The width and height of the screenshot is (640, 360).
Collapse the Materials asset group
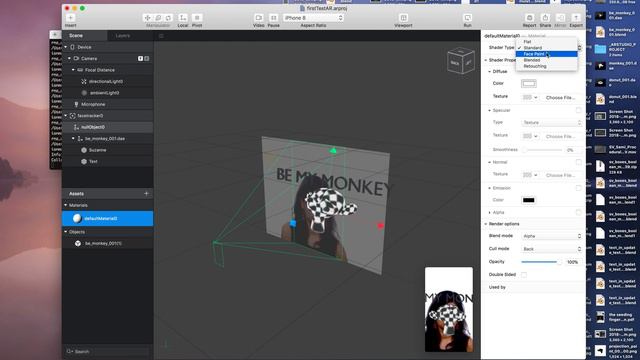tap(66, 205)
